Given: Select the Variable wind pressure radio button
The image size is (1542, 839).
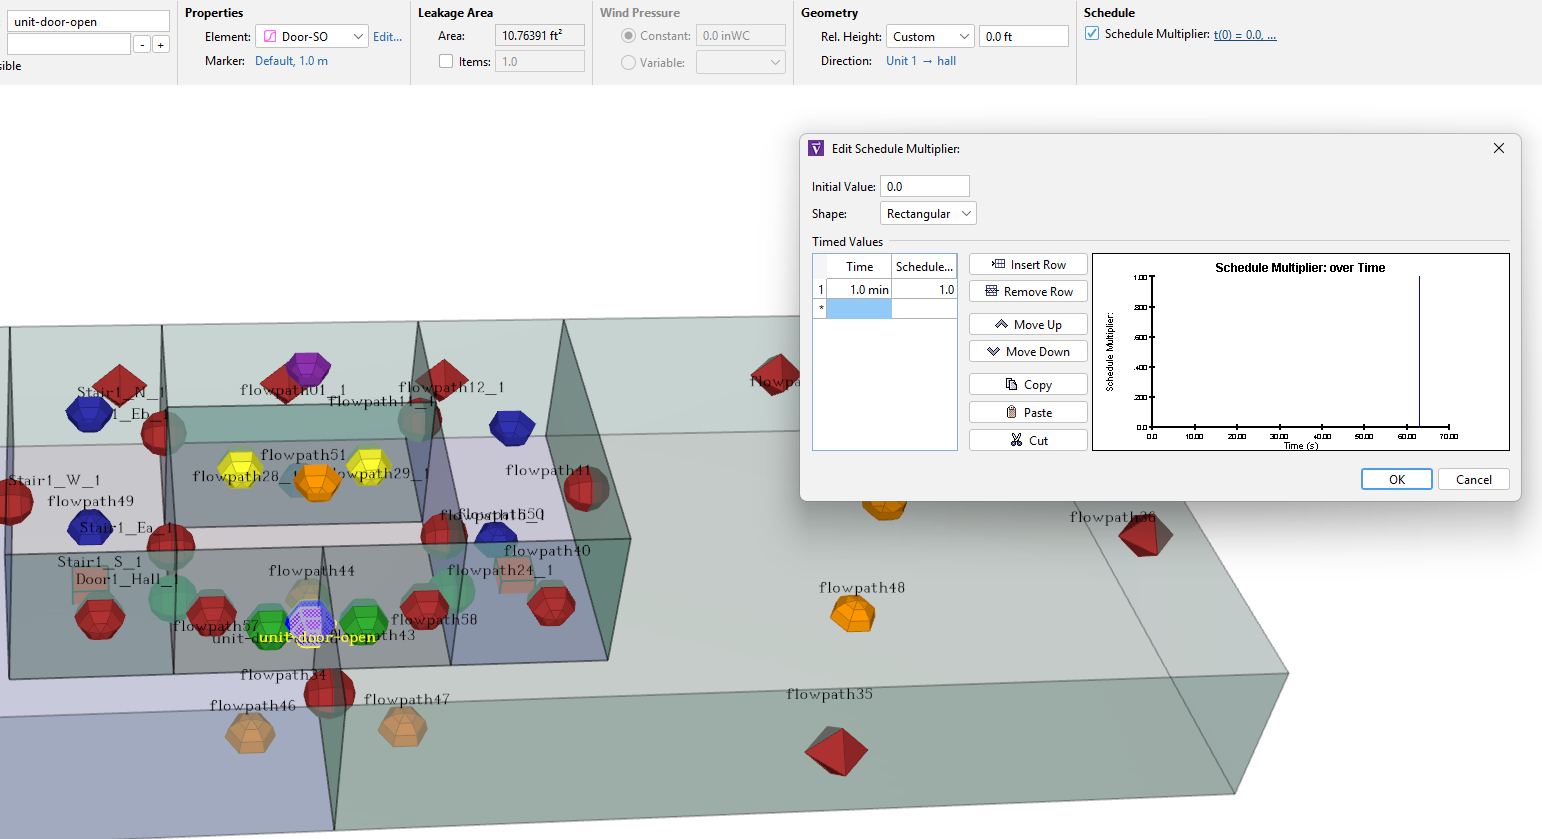Looking at the screenshot, I should click(628, 63).
